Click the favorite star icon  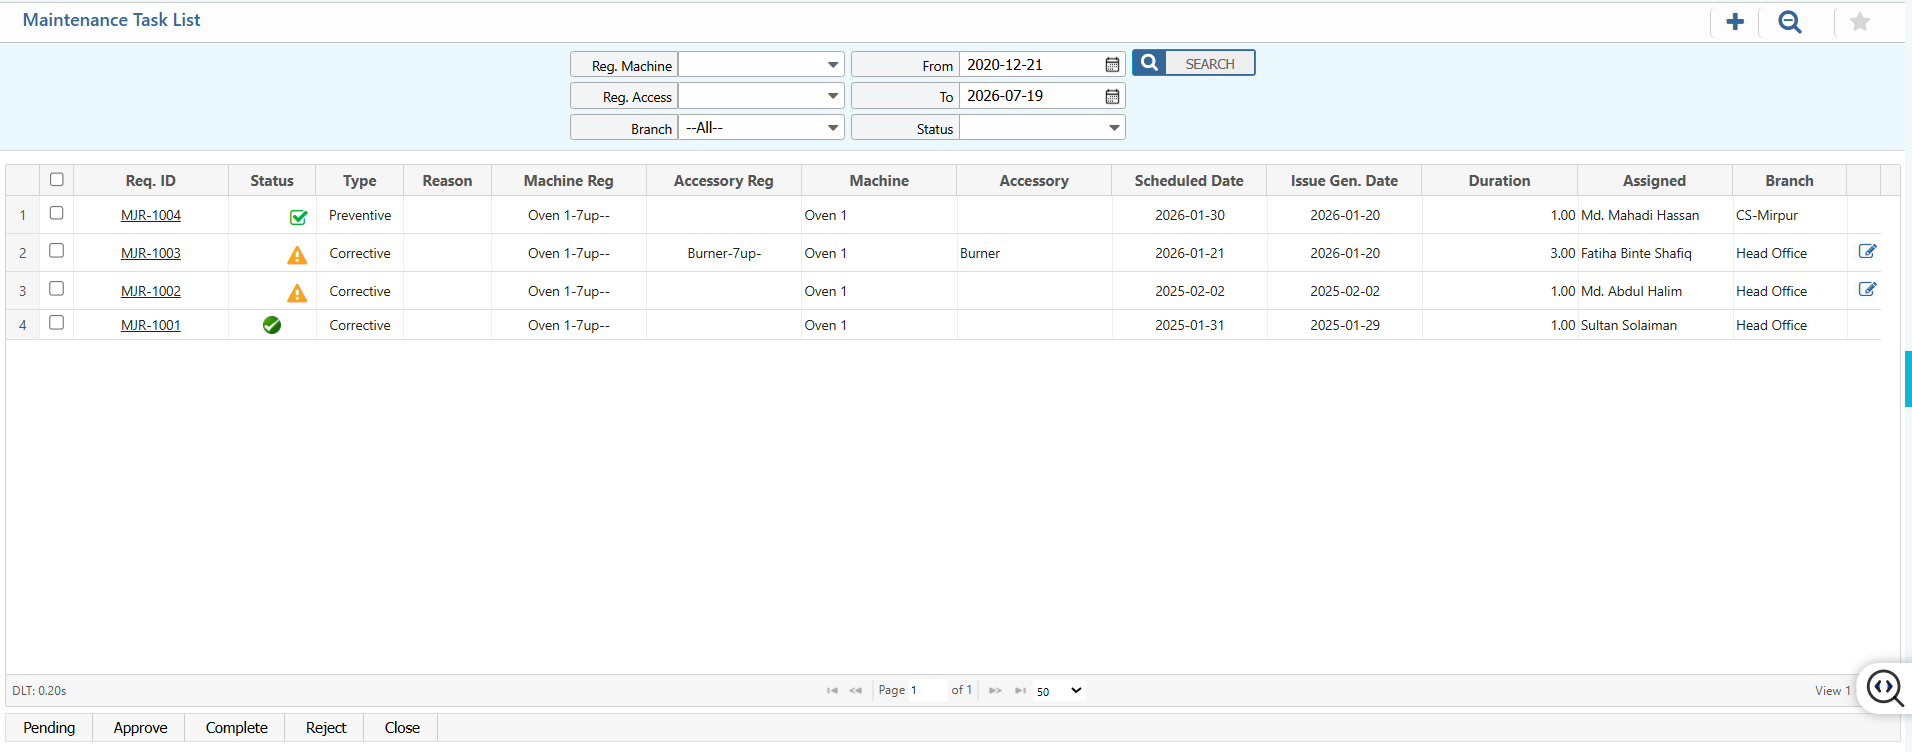[x=1859, y=22]
